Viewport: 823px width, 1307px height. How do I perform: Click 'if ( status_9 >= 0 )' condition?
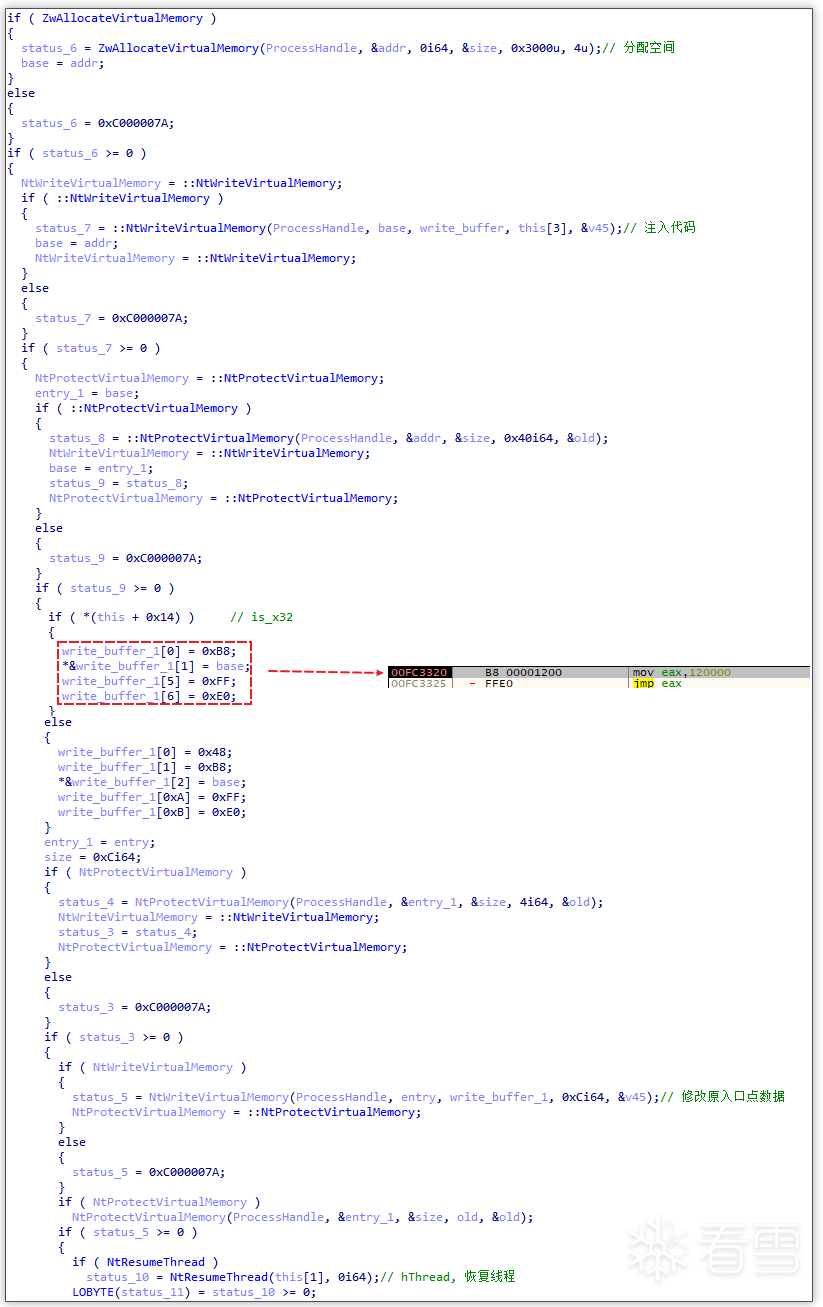tap(105, 588)
